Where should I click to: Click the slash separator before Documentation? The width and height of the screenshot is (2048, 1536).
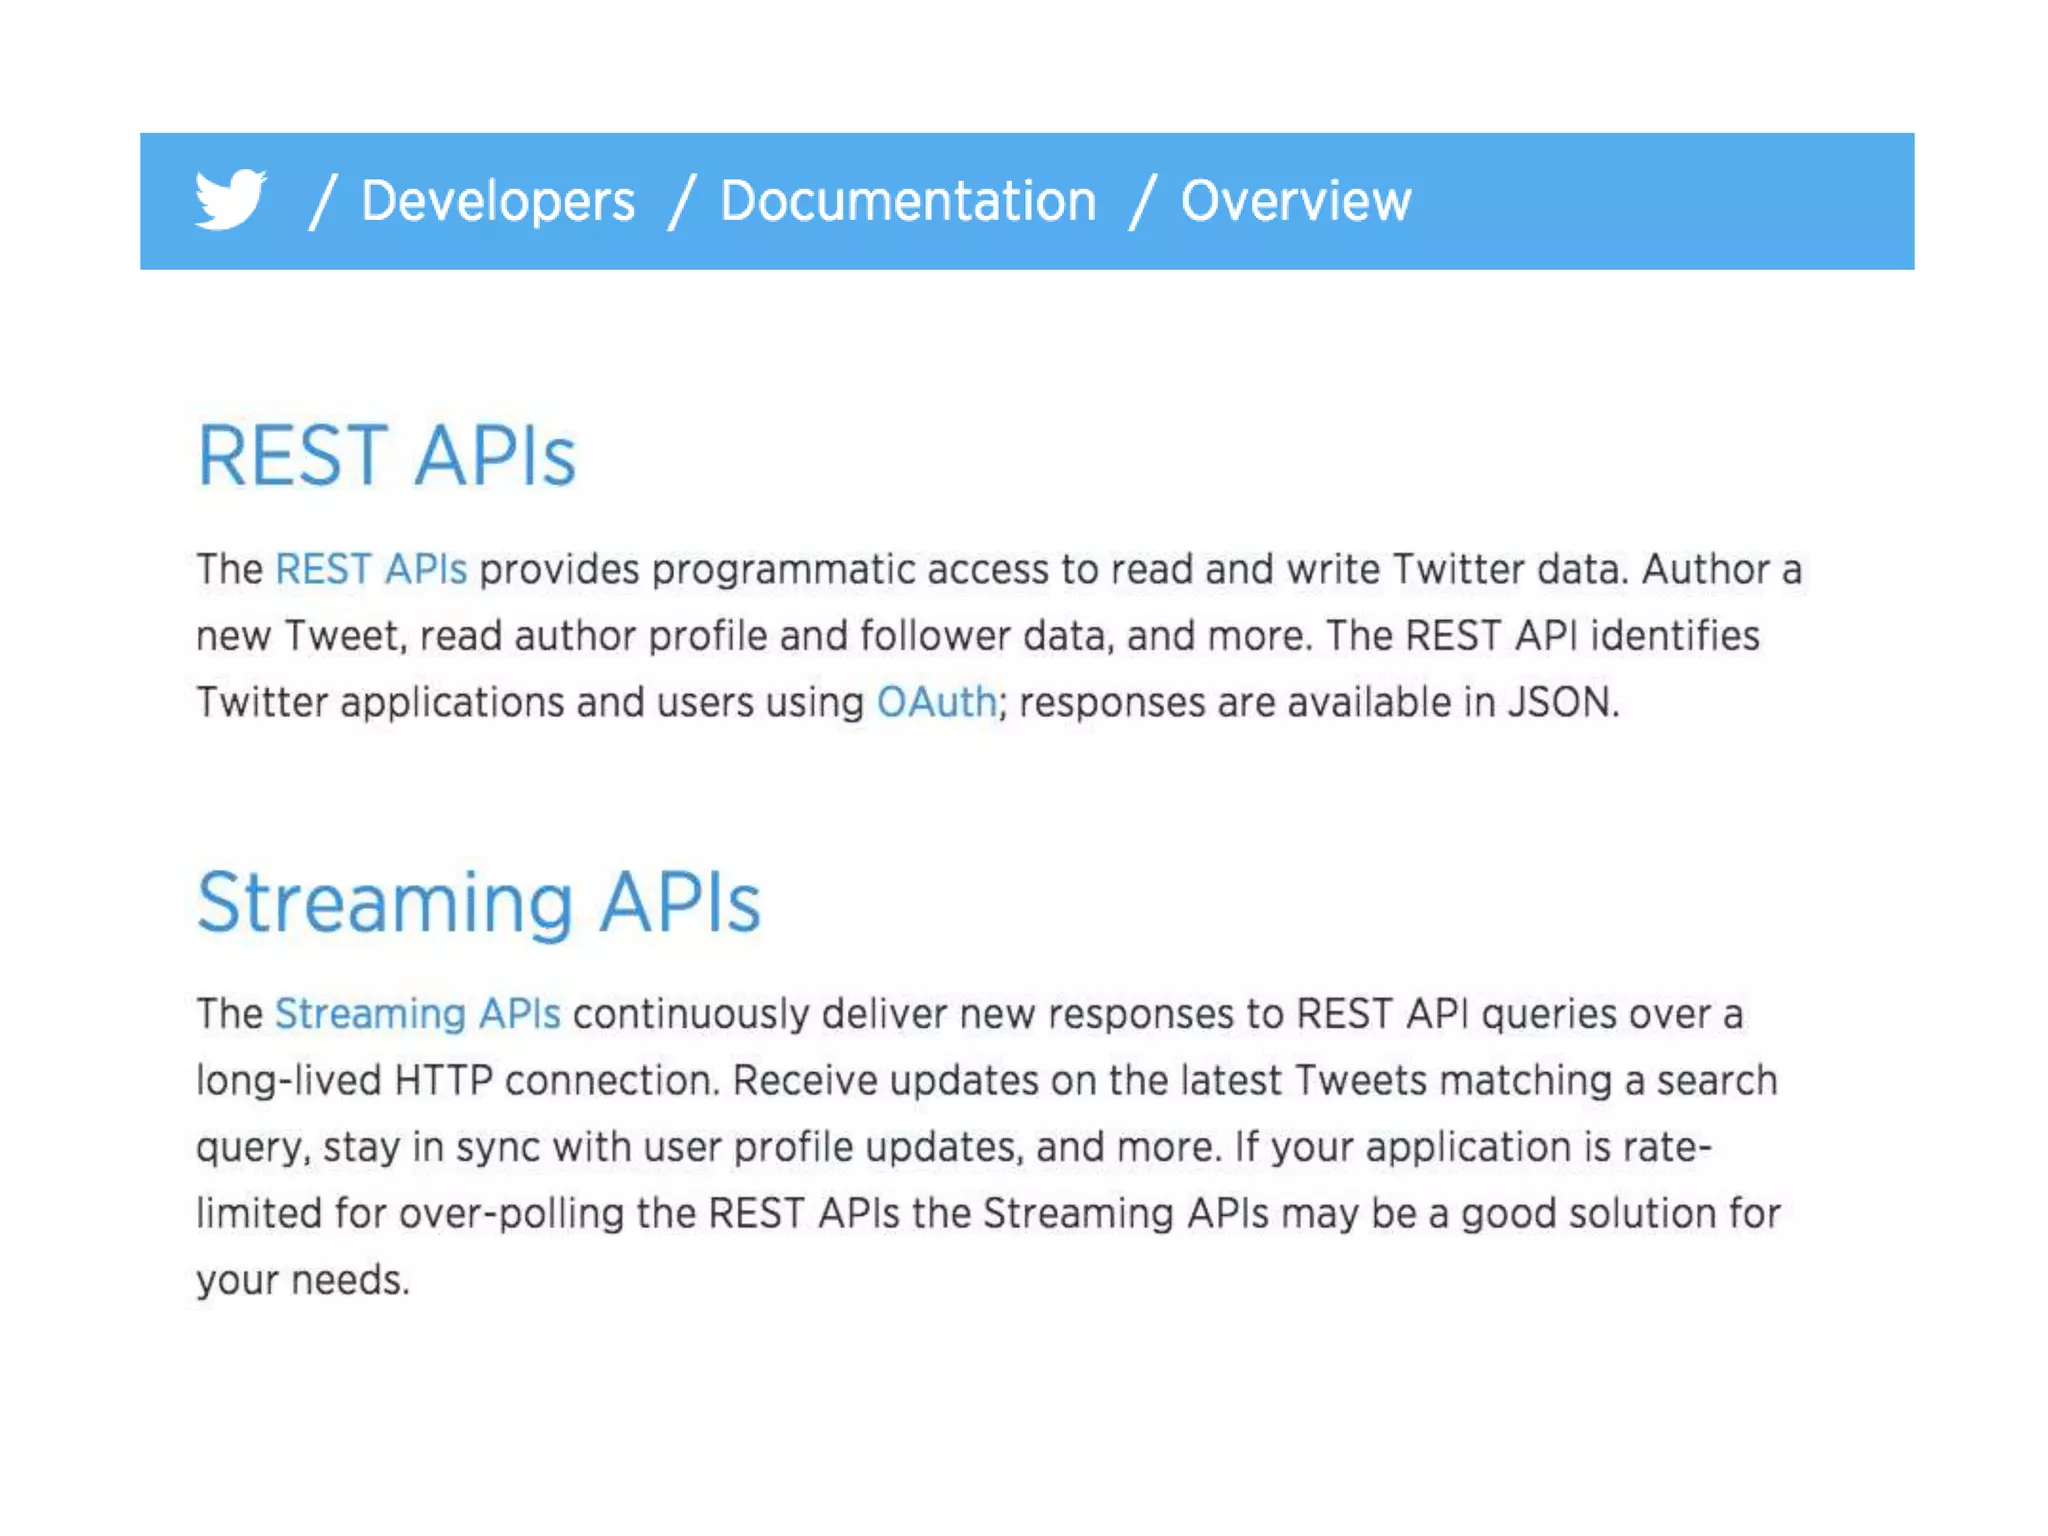pos(681,201)
